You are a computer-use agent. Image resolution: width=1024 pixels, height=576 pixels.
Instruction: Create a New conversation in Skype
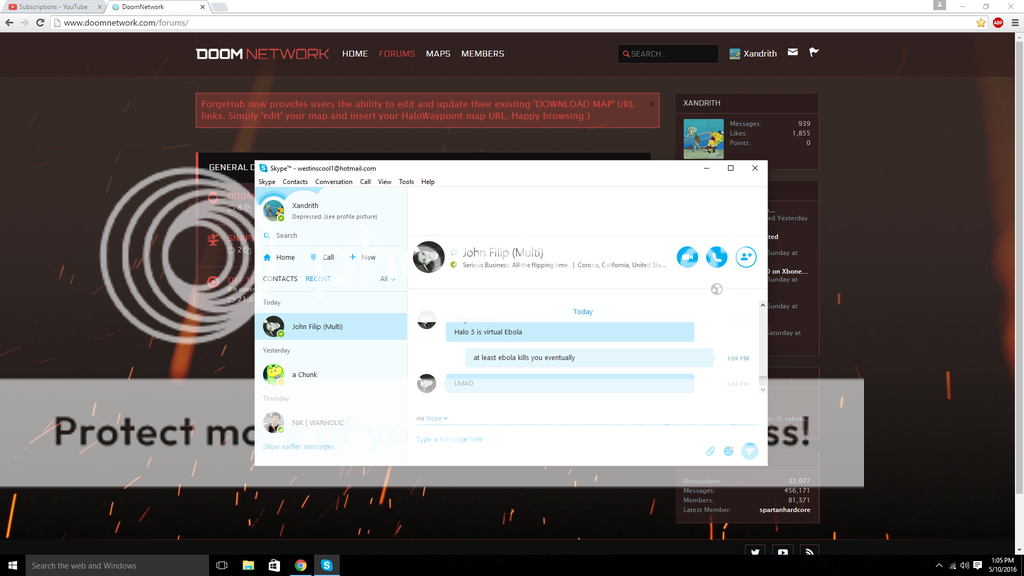[x=362, y=257]
